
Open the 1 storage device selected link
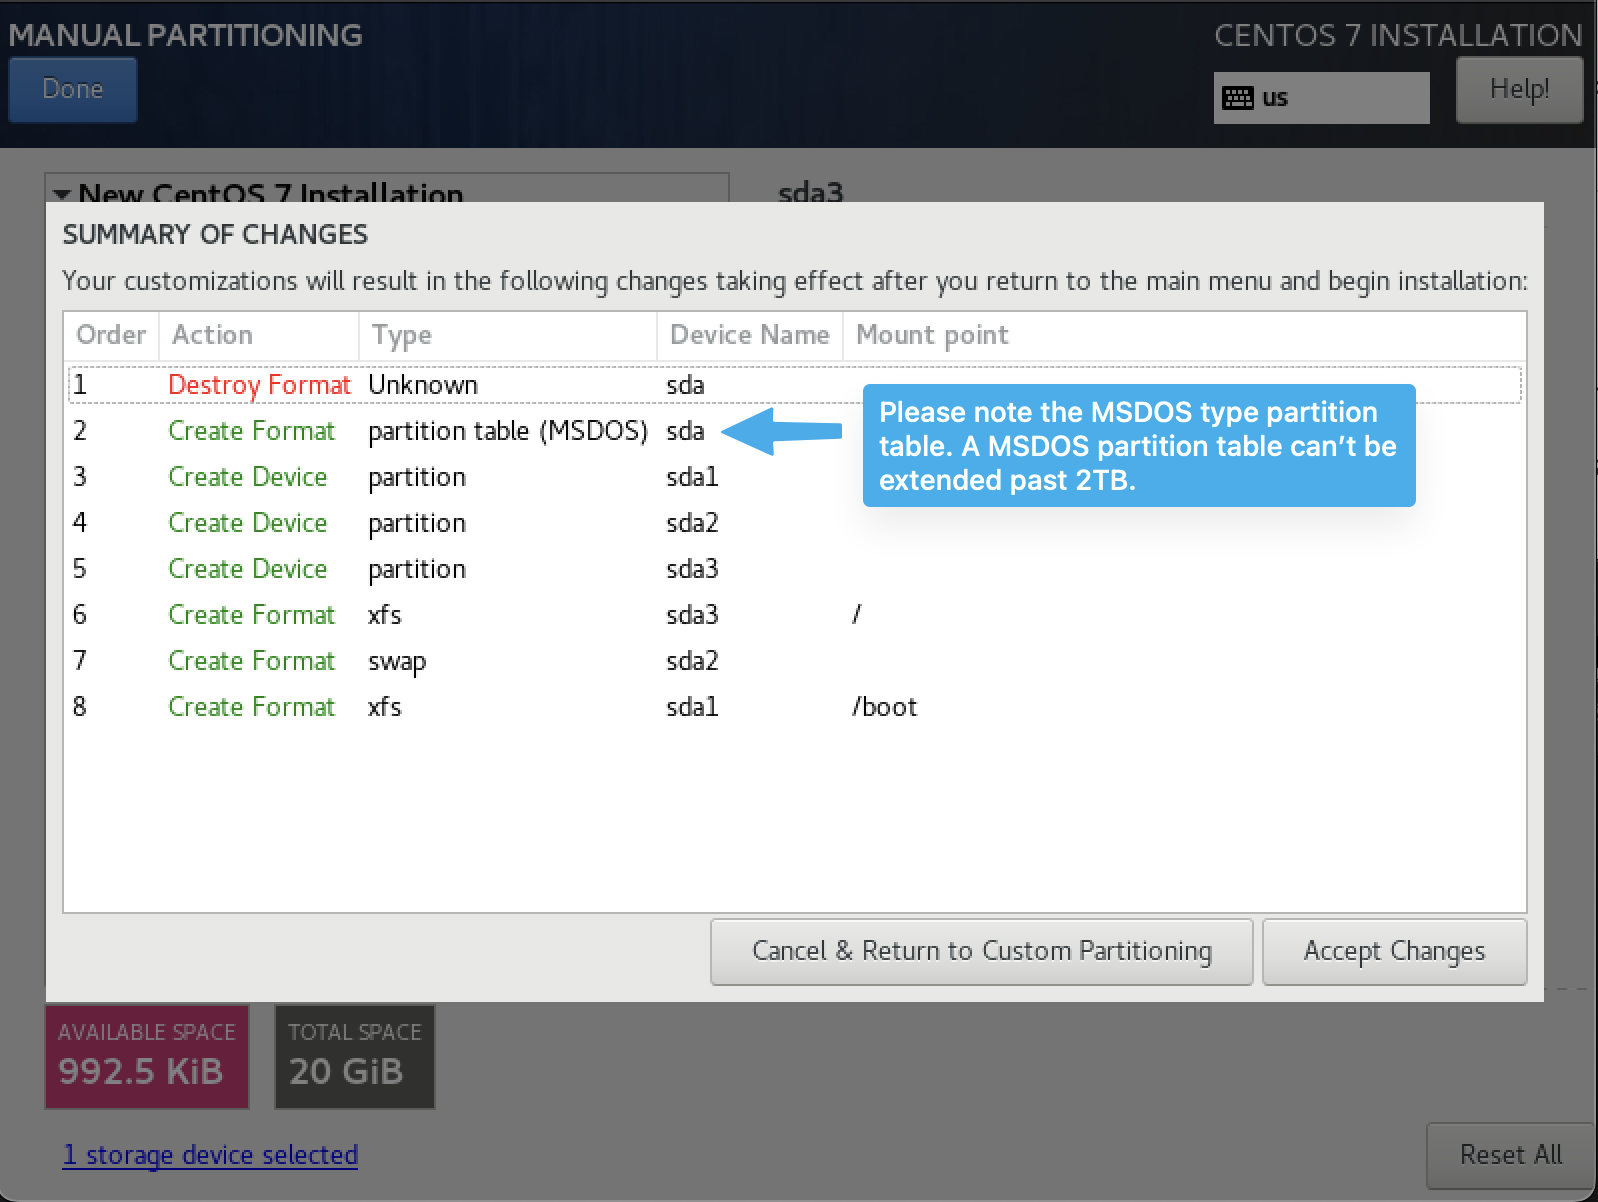pyautogui.click(x=210, y=1155)
